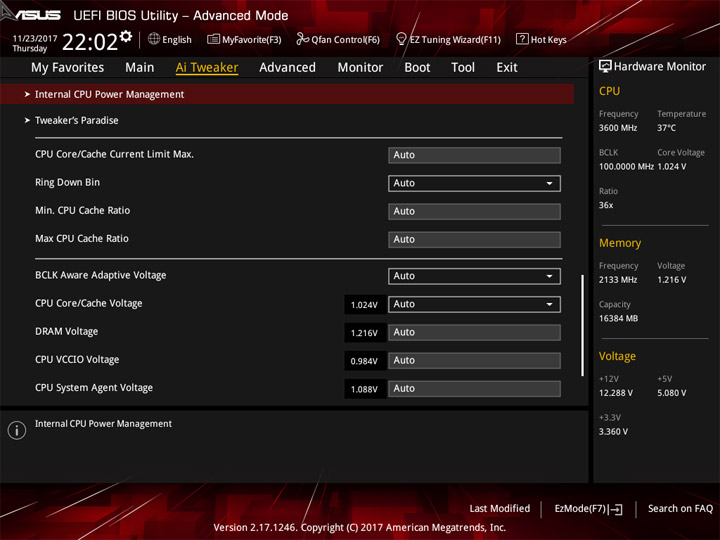Click the 0.984V VCCIO reading
Image resolution: width=720 pixels, height=540 pixels.
(x=365, y=361)
